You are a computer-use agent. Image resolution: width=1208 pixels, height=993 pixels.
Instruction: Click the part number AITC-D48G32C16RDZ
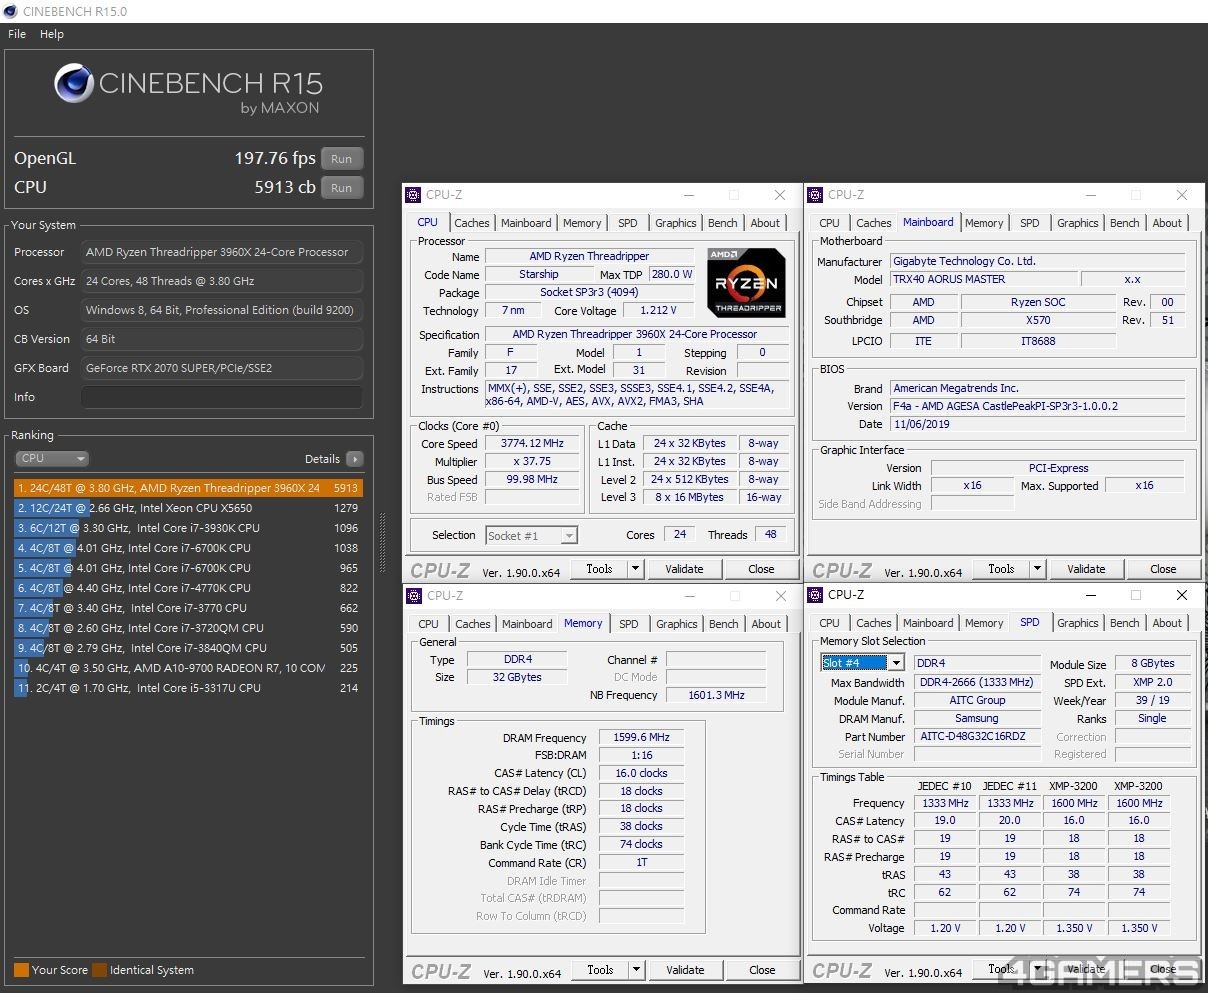(977, 737)
